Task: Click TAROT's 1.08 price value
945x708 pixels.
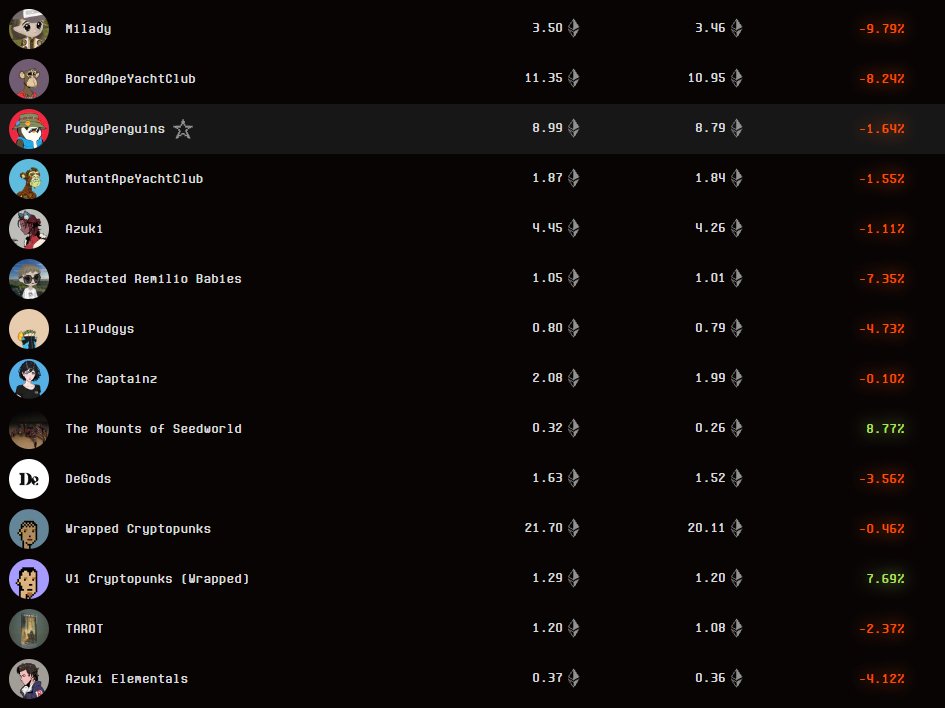Action: pyautogui.click(x=710, y=628)
